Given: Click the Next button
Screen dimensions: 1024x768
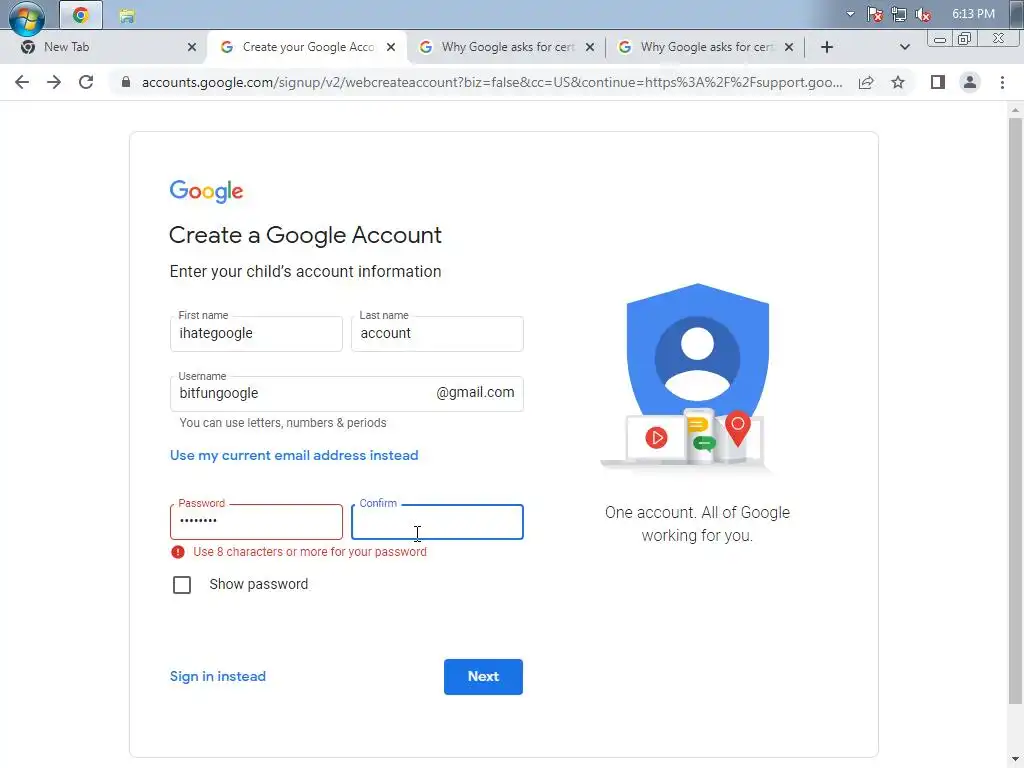Looking at the screenshot, I should [483, 677].
